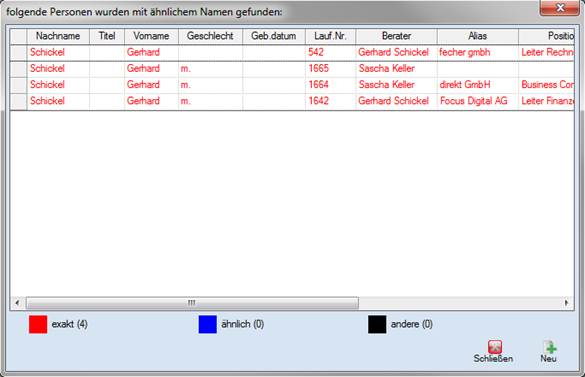
Task: Click Lauf.Nr. cell 1665
Action: pyautogui.click(x=331, y=69)
